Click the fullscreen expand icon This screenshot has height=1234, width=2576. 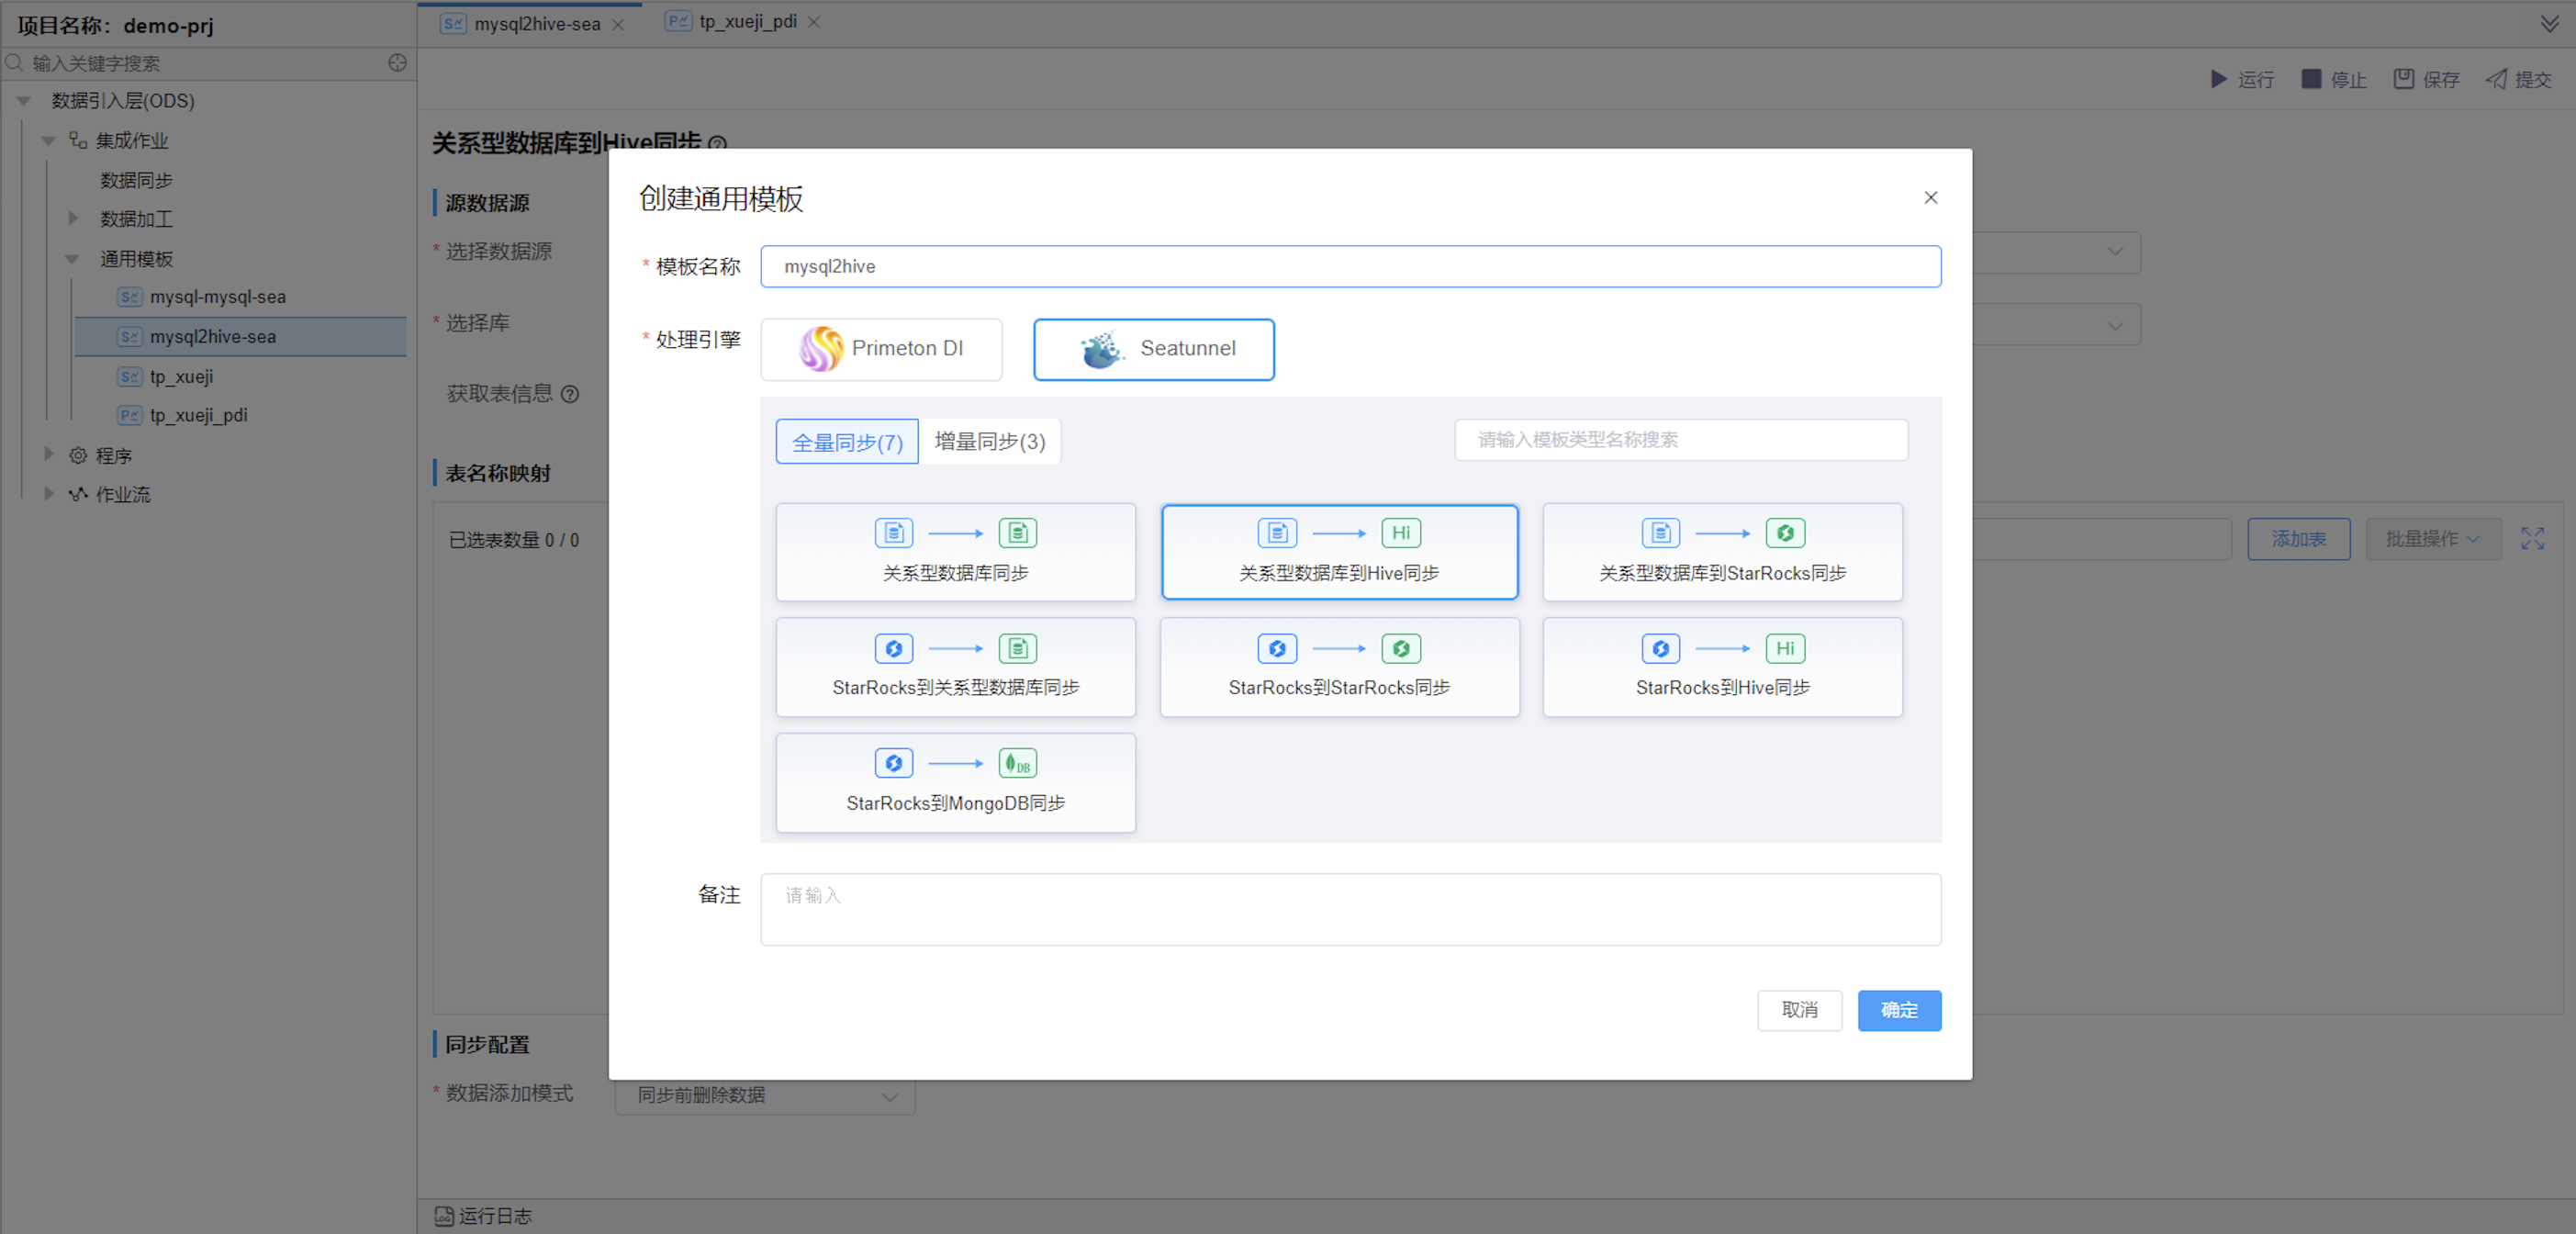tap(2532, 539)
